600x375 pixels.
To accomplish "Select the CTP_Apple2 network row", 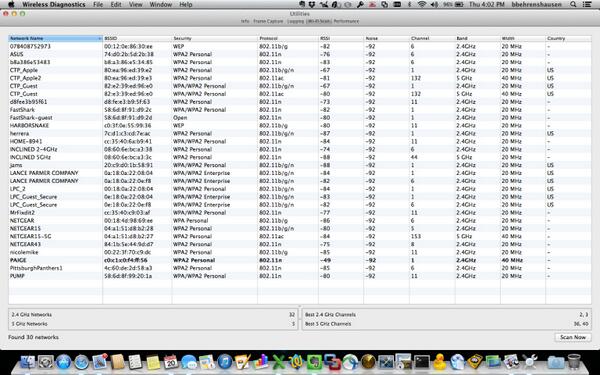I will tap(300, 78).
